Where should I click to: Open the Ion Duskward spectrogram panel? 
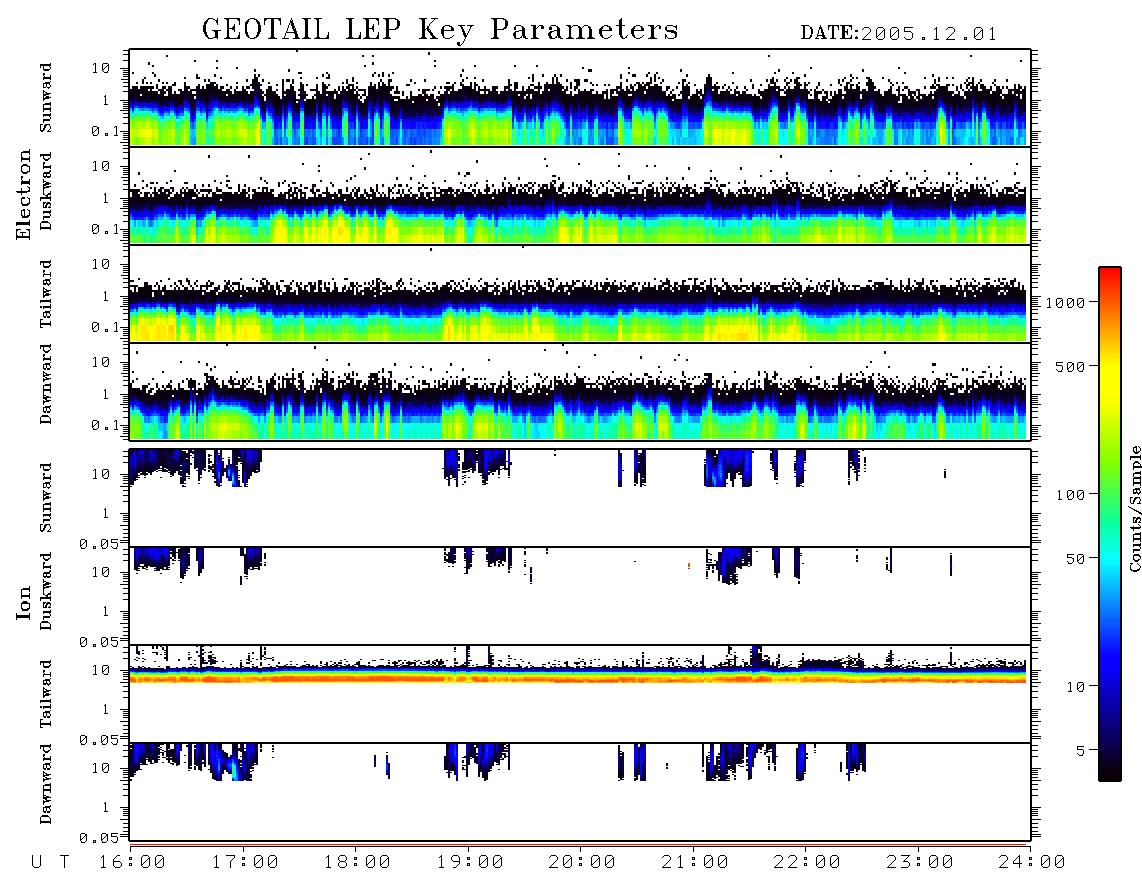coord(580,595)
